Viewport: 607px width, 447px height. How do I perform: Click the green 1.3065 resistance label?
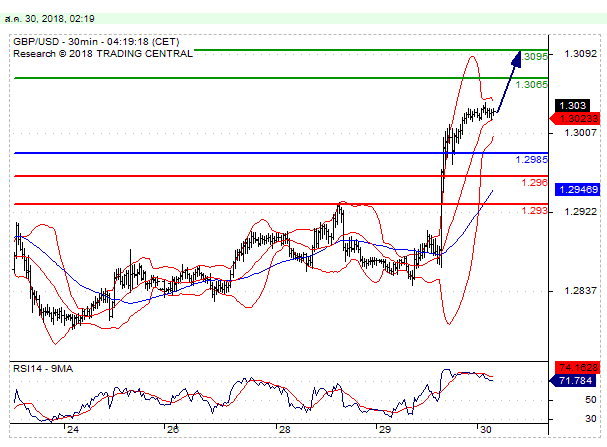click(532, 84)
